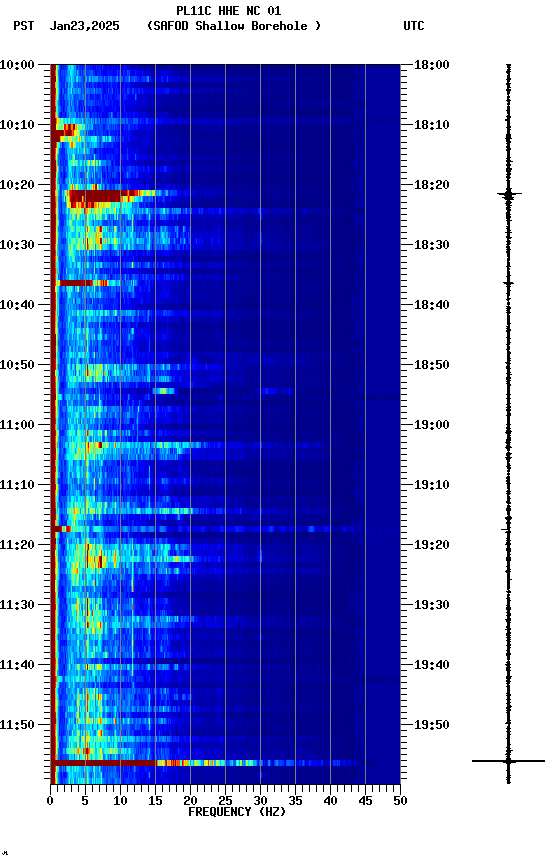Image resolution: width=552 pixels, height=864 pixels.
Task: Click the 50 Hz axis tick label
Action: coord(400,801)
